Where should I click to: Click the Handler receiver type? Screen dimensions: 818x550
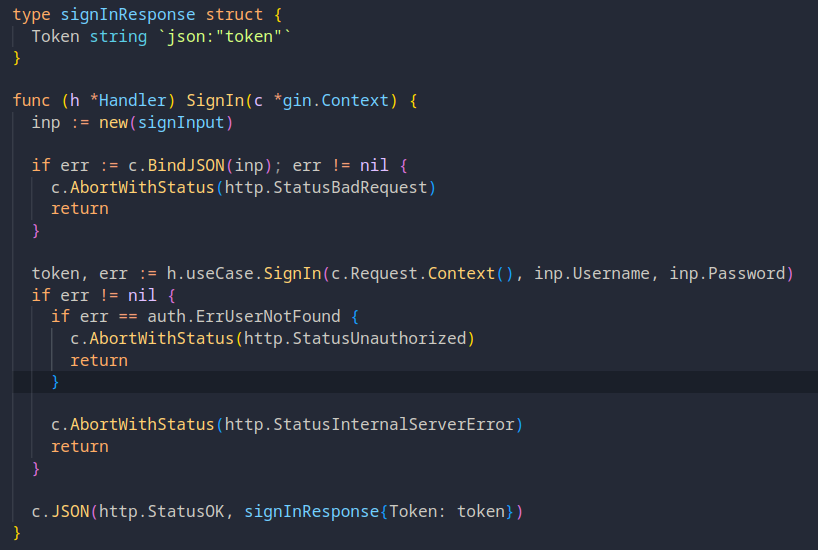point(133,100)
